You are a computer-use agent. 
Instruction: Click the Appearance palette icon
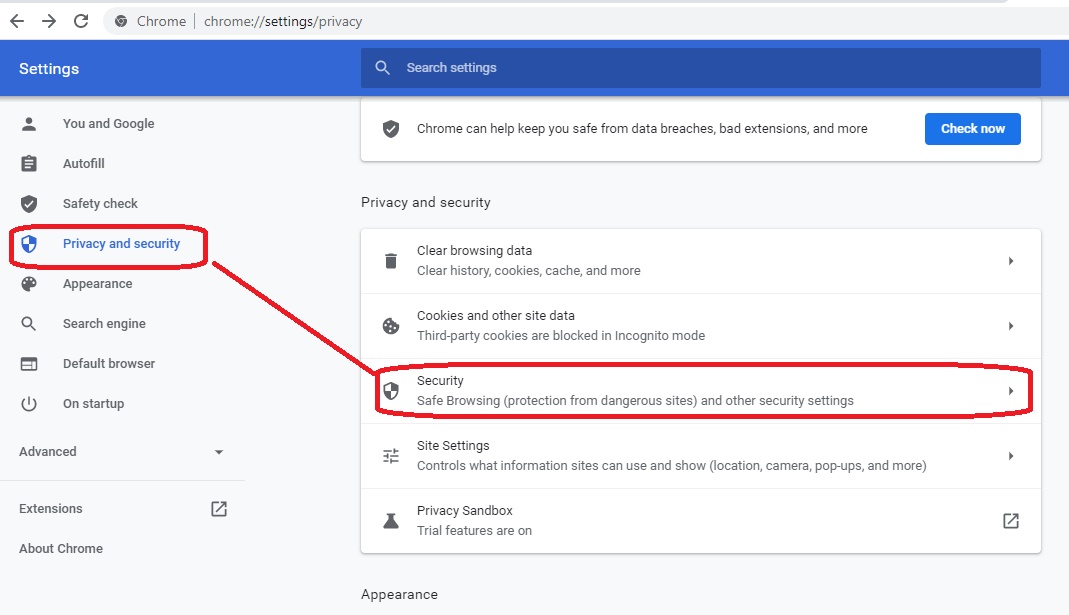click(x=29, y=284)
